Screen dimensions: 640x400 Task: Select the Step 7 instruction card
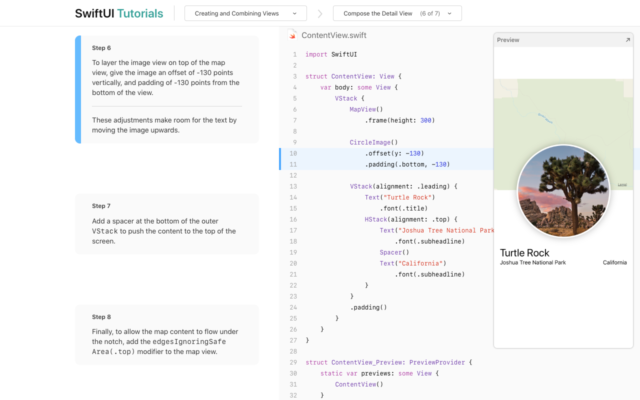point(167,224)
